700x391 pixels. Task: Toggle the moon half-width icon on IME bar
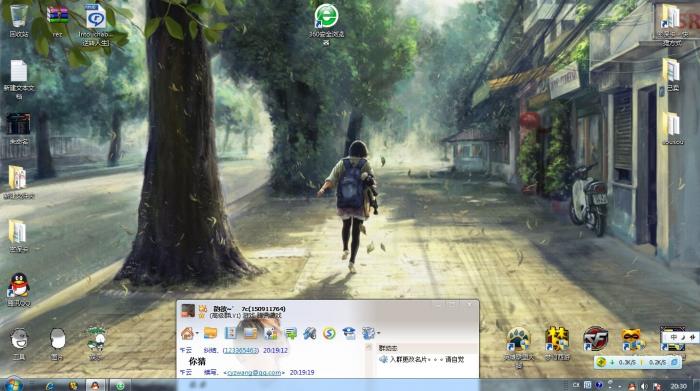(x=683, y=337)
